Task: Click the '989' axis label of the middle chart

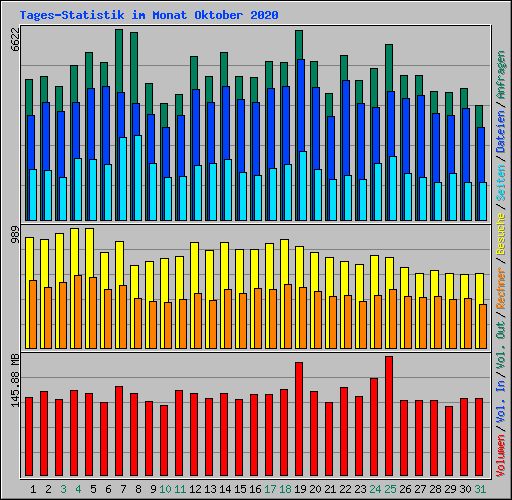Action: click(x=15, y=235)
